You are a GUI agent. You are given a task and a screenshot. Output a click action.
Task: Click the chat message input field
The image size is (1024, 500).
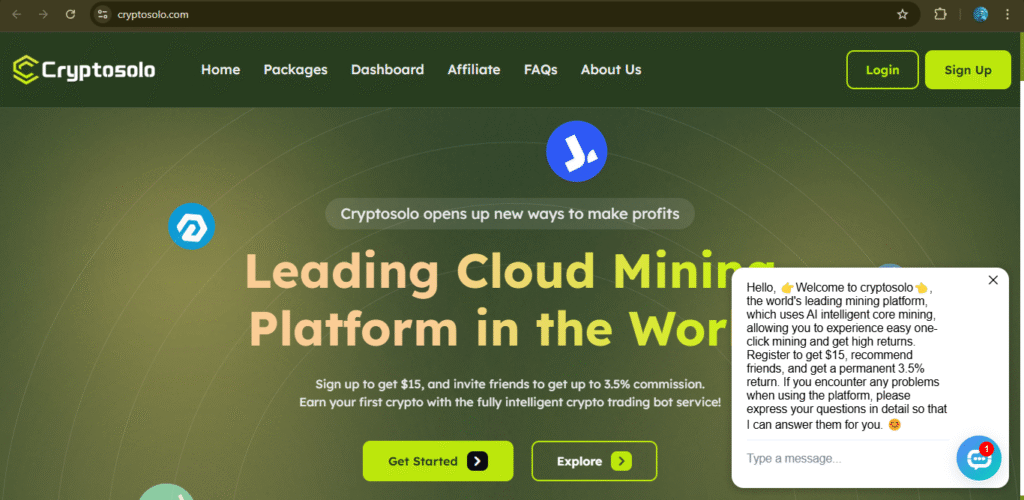click(848, 459)
